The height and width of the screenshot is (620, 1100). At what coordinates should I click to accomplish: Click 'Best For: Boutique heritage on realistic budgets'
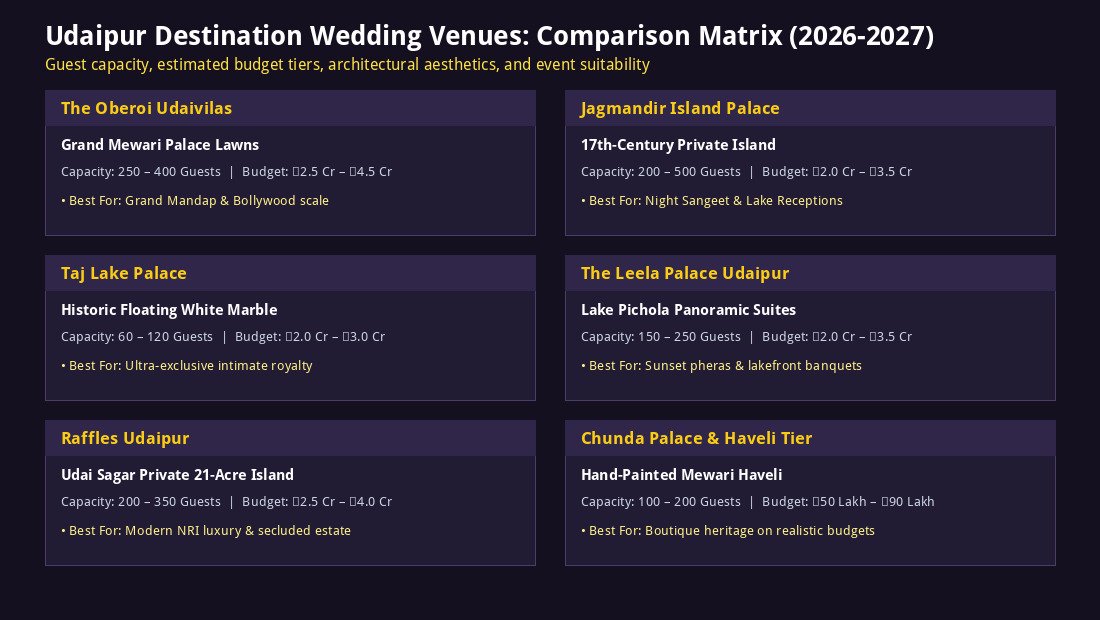[x=728, y=530]
